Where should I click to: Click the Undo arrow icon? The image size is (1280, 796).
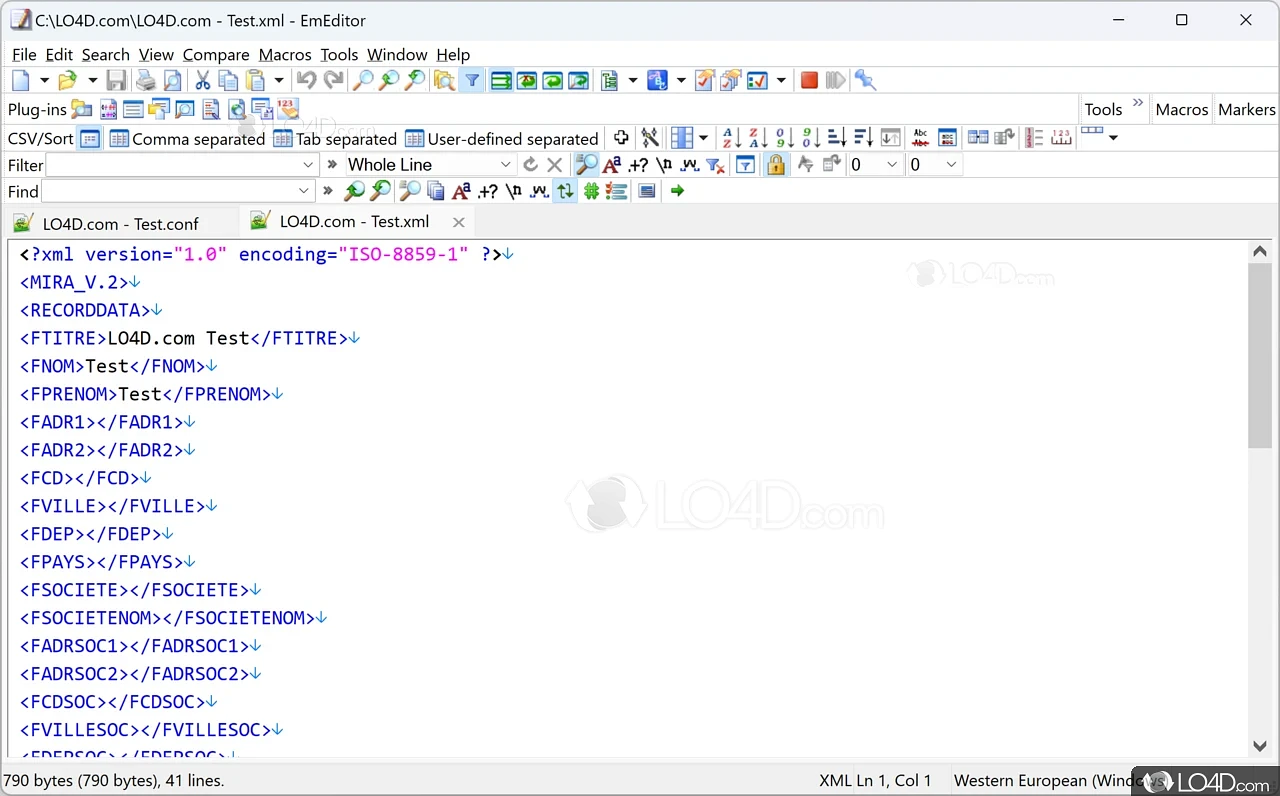click(x=307, y=81)
